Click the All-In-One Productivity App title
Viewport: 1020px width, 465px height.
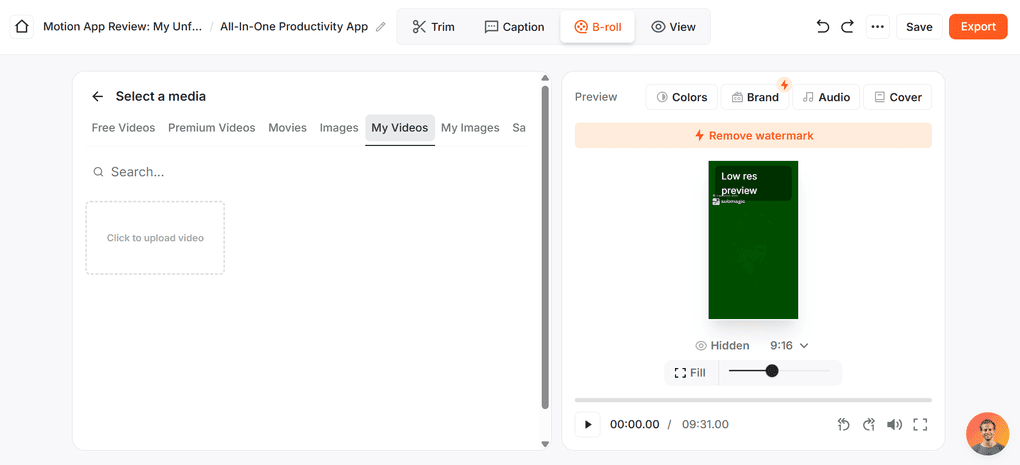[x=294, y=27]
